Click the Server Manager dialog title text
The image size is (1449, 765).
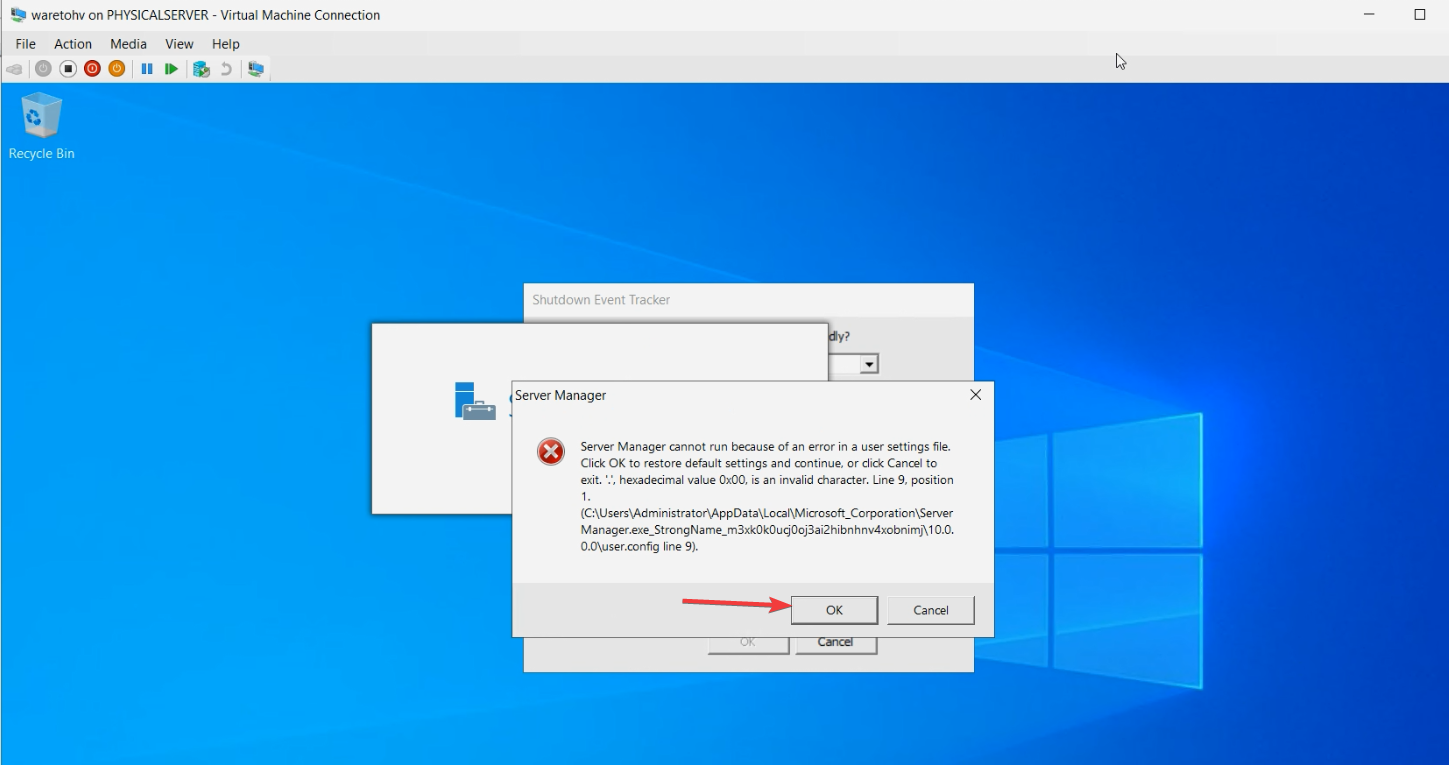tap(561, 395)
